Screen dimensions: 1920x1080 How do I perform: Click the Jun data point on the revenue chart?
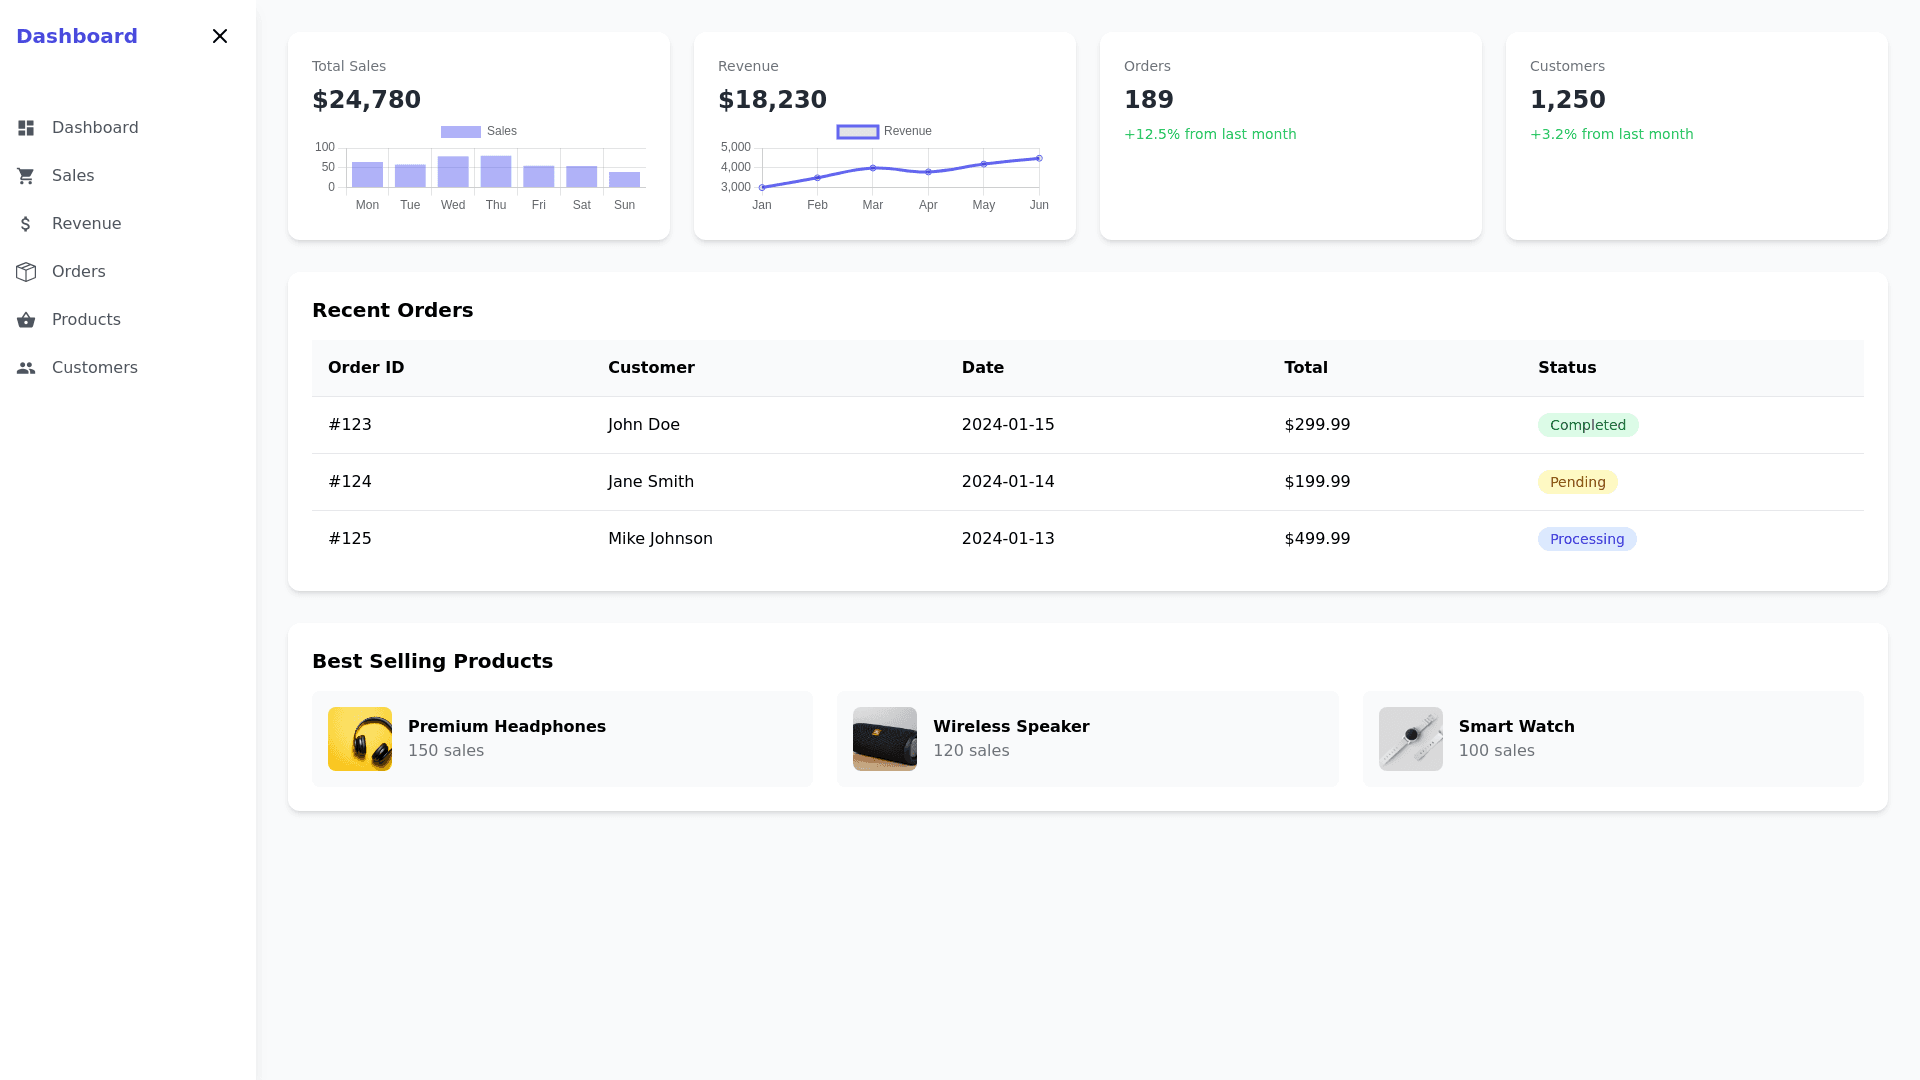[1039, 158]
